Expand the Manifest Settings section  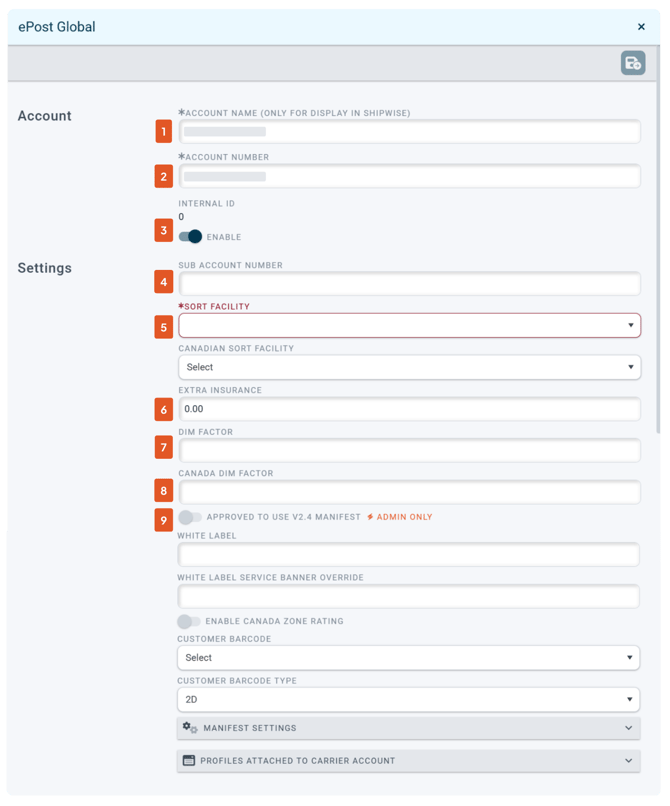pyautogui.click(x=408, y=728)
